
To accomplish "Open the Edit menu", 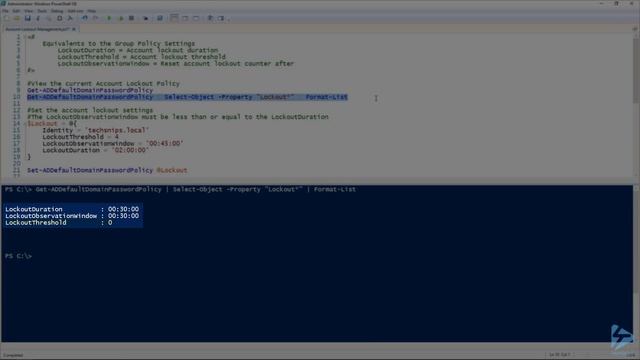I will click(16, 11).
